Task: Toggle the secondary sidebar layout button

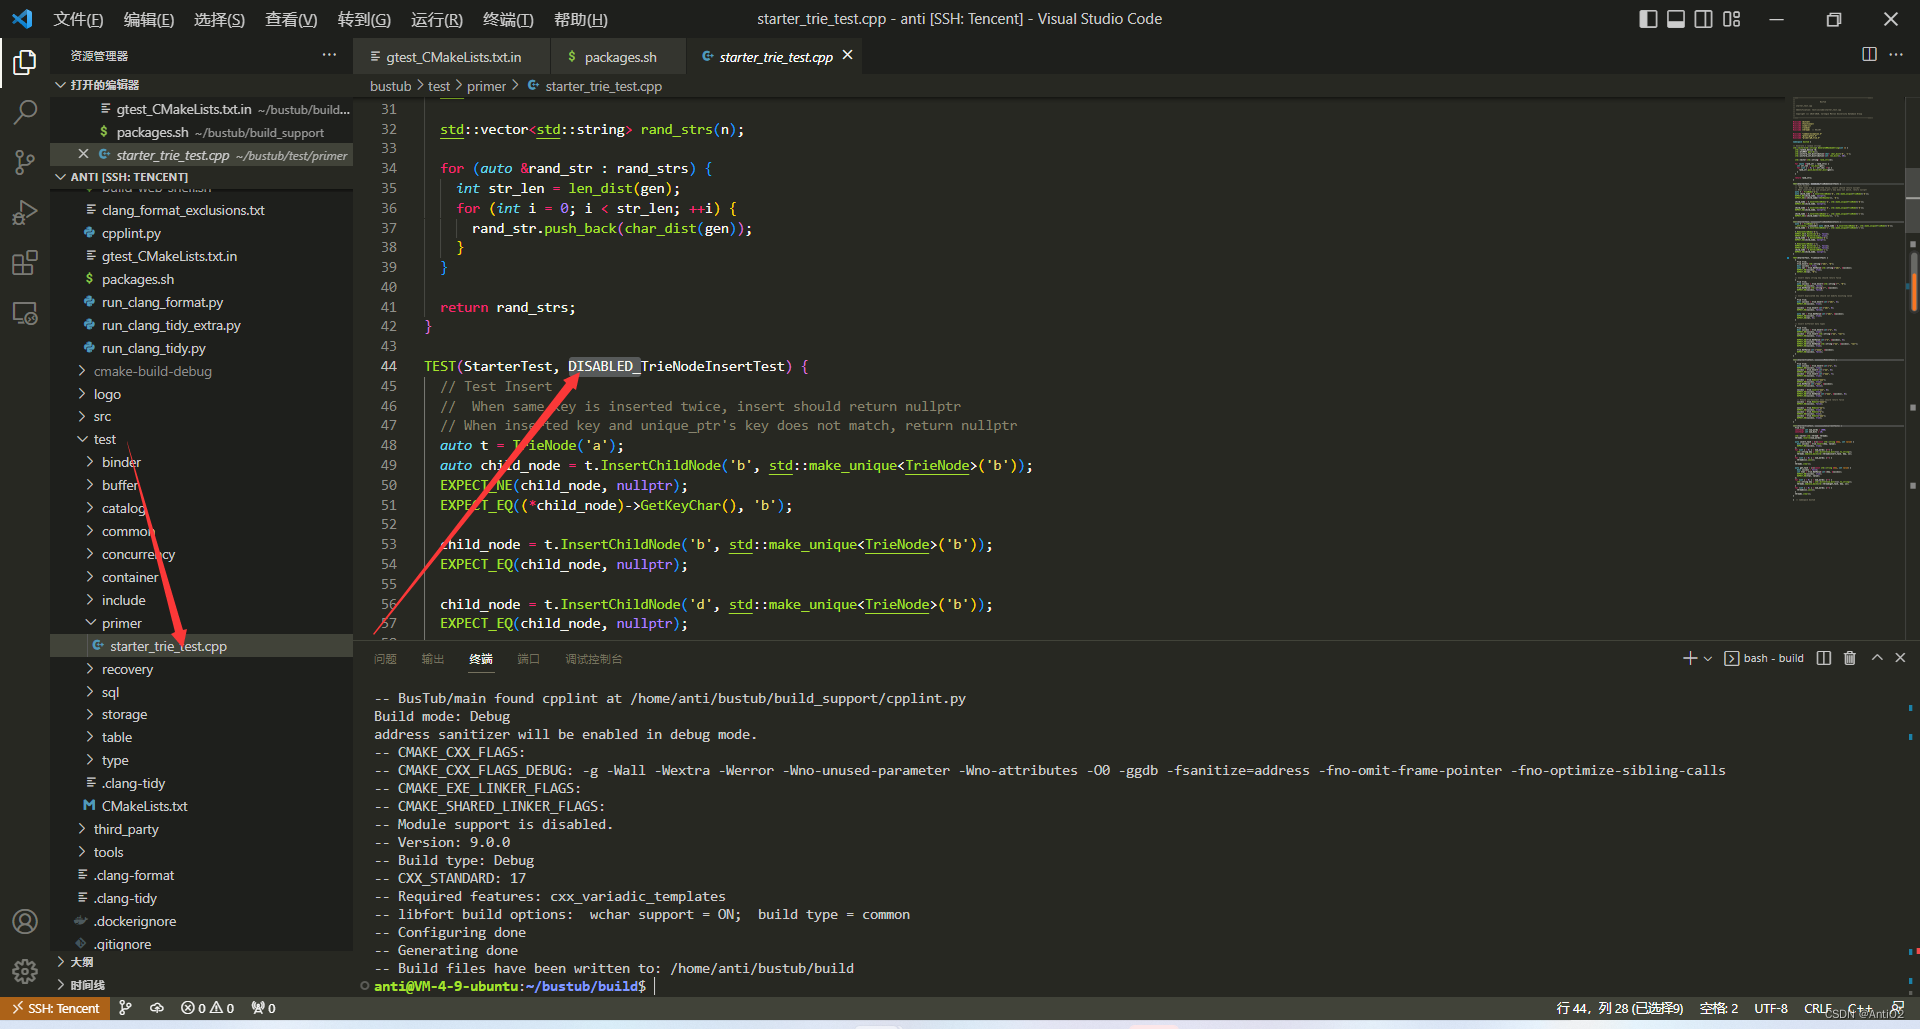Action: [1703, 19]
